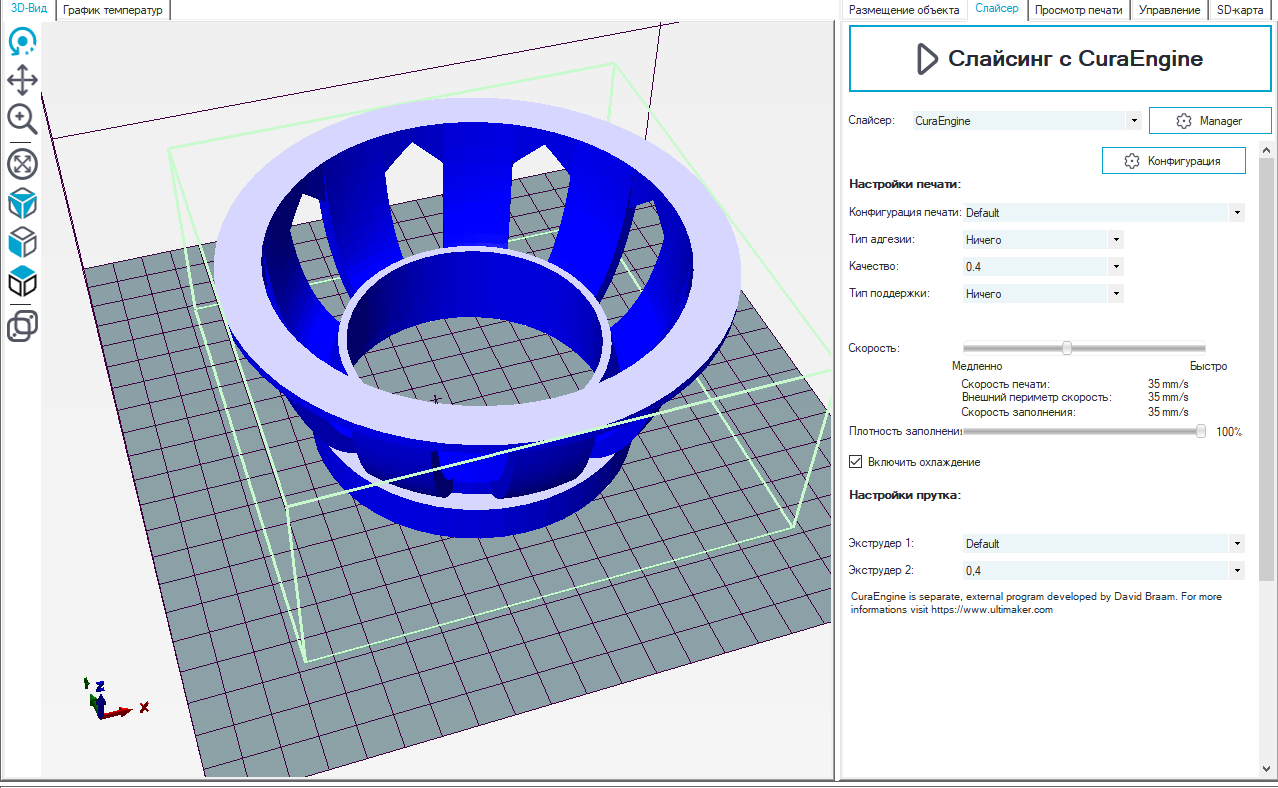
Task: Select the move viewpoint arrows tool
Action: pyautogui.click(x=22, y=80)
